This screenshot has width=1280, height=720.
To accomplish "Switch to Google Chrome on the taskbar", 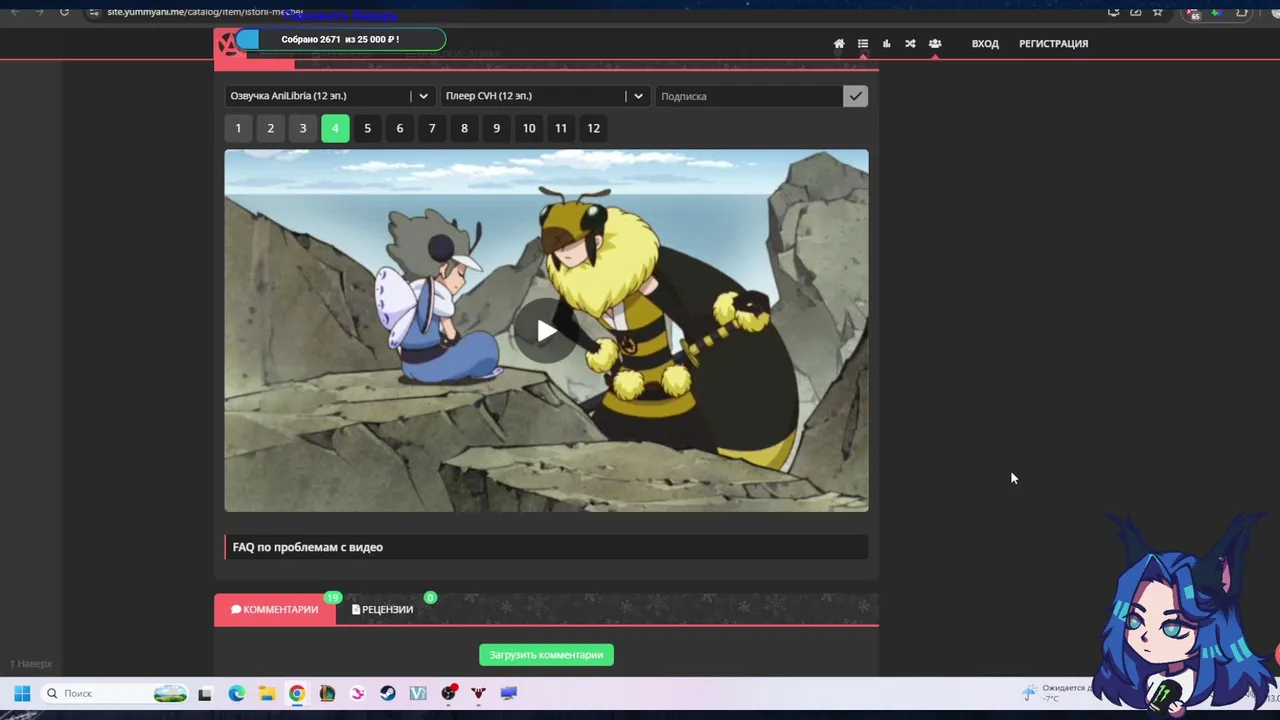I will coord(297,693).
